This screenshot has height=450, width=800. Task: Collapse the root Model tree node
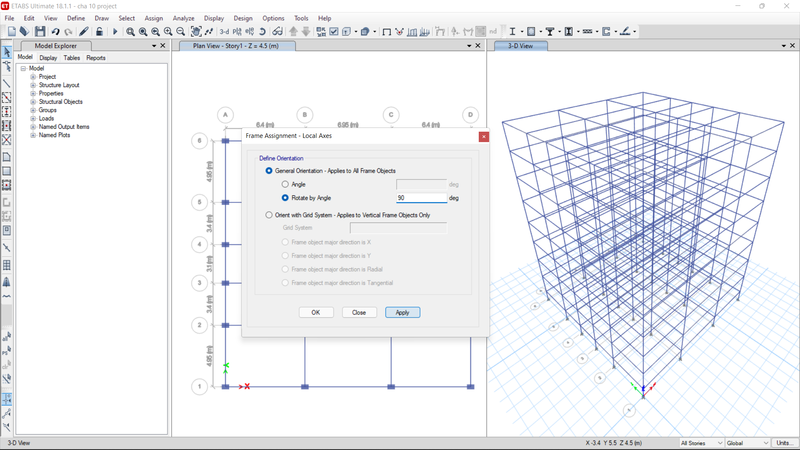(23, 68)
